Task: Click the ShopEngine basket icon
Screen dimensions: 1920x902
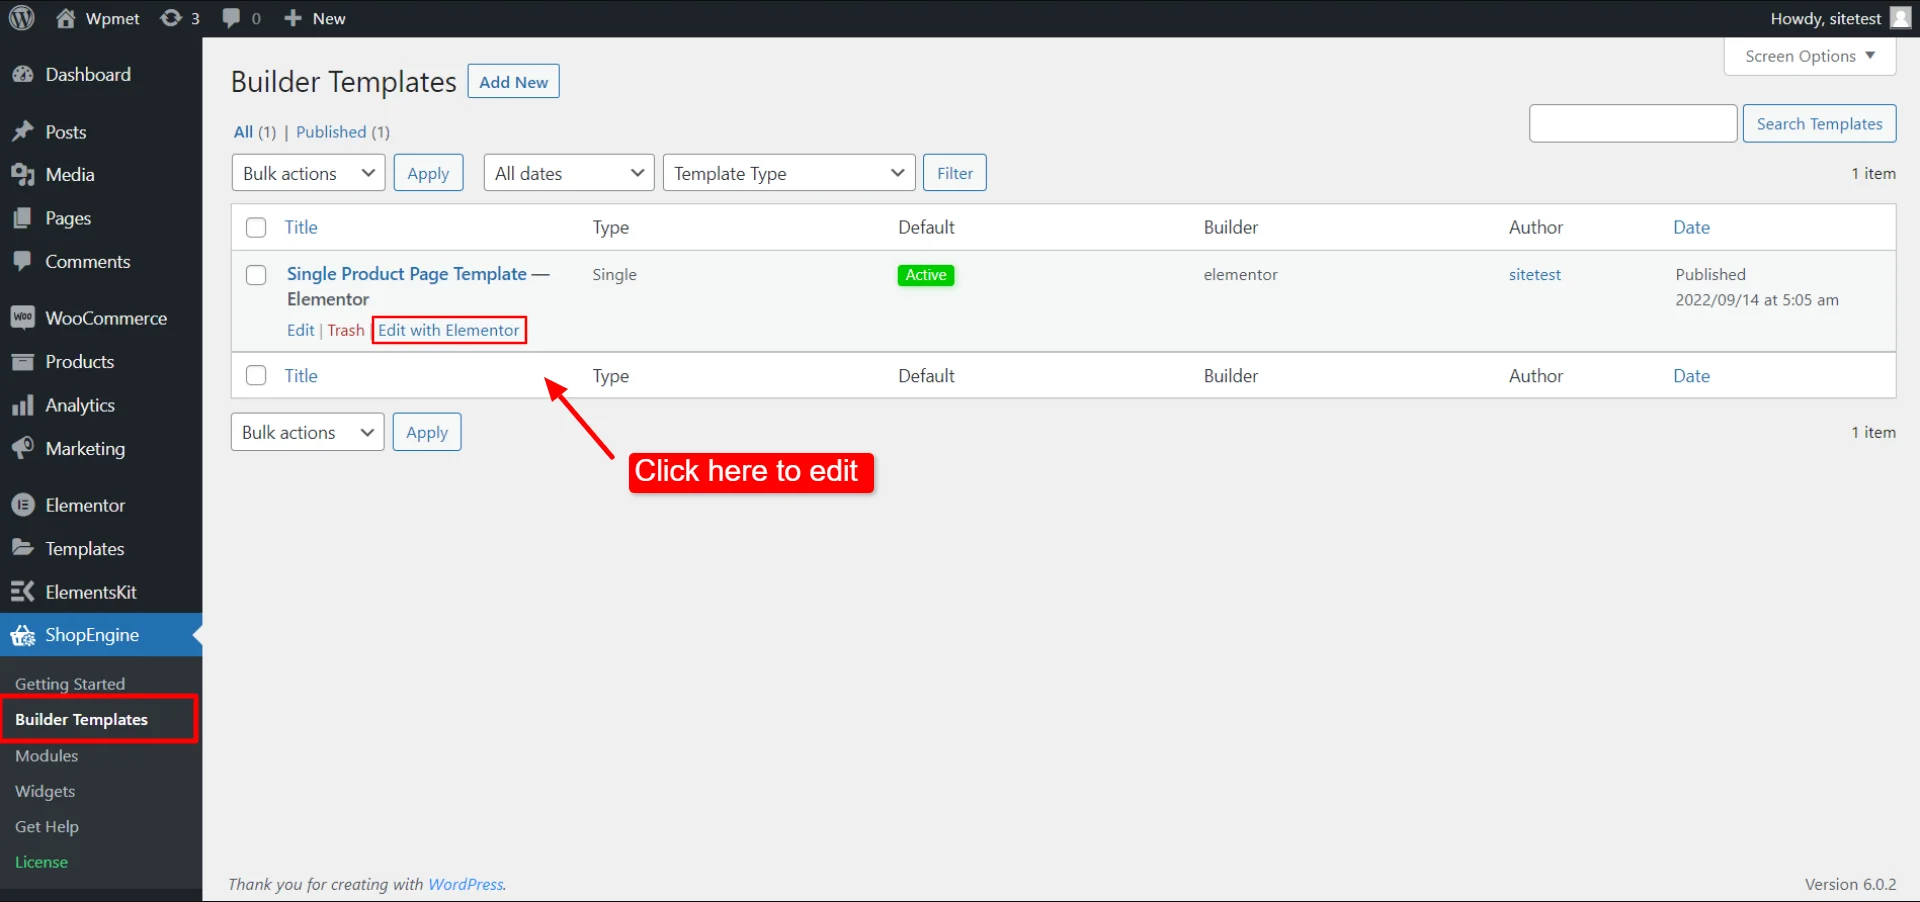Action: tap(23, 635)
